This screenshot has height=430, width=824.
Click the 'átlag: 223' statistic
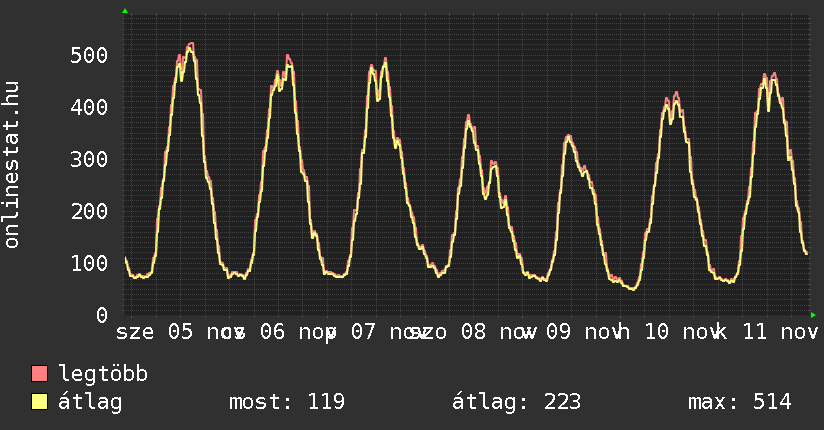pyautogui.click(x=516, y=402)
